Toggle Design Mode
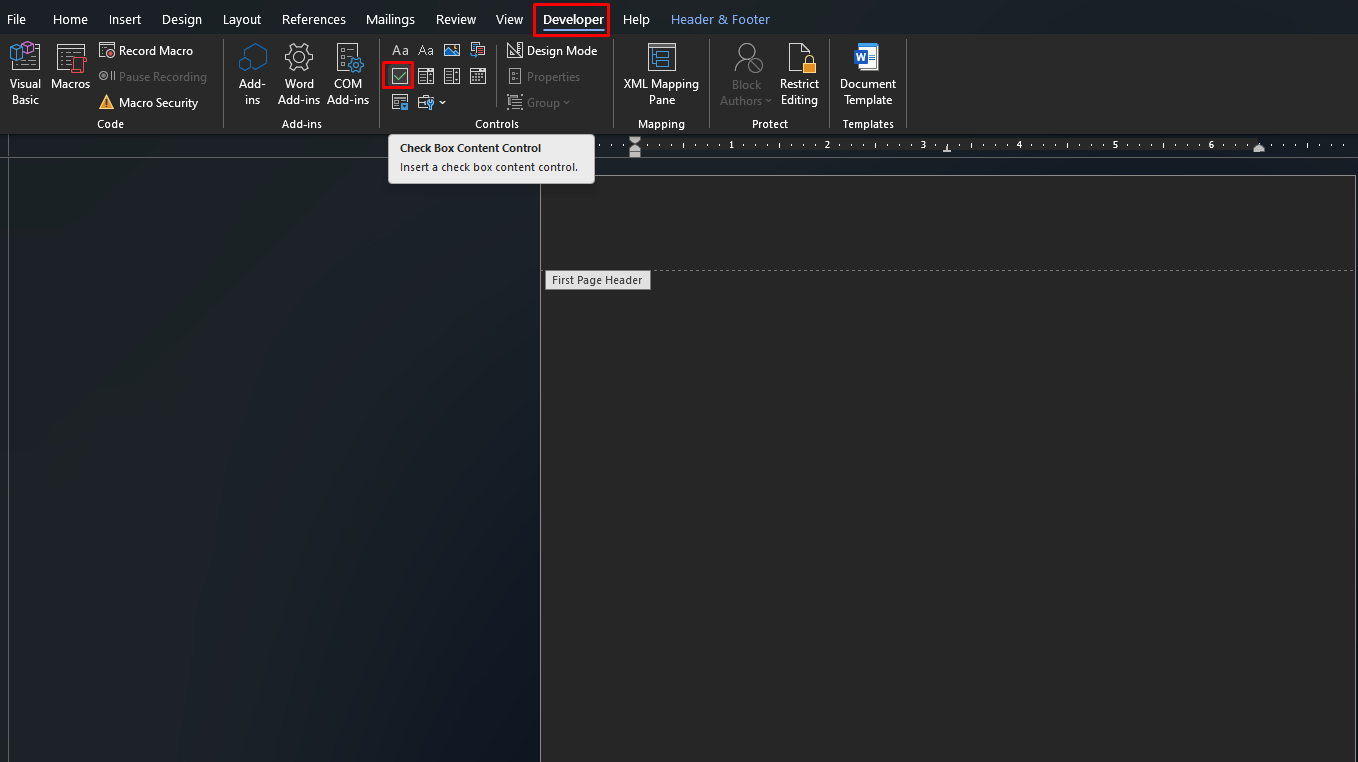The image size is (1358, 762). tap(552, 50)
